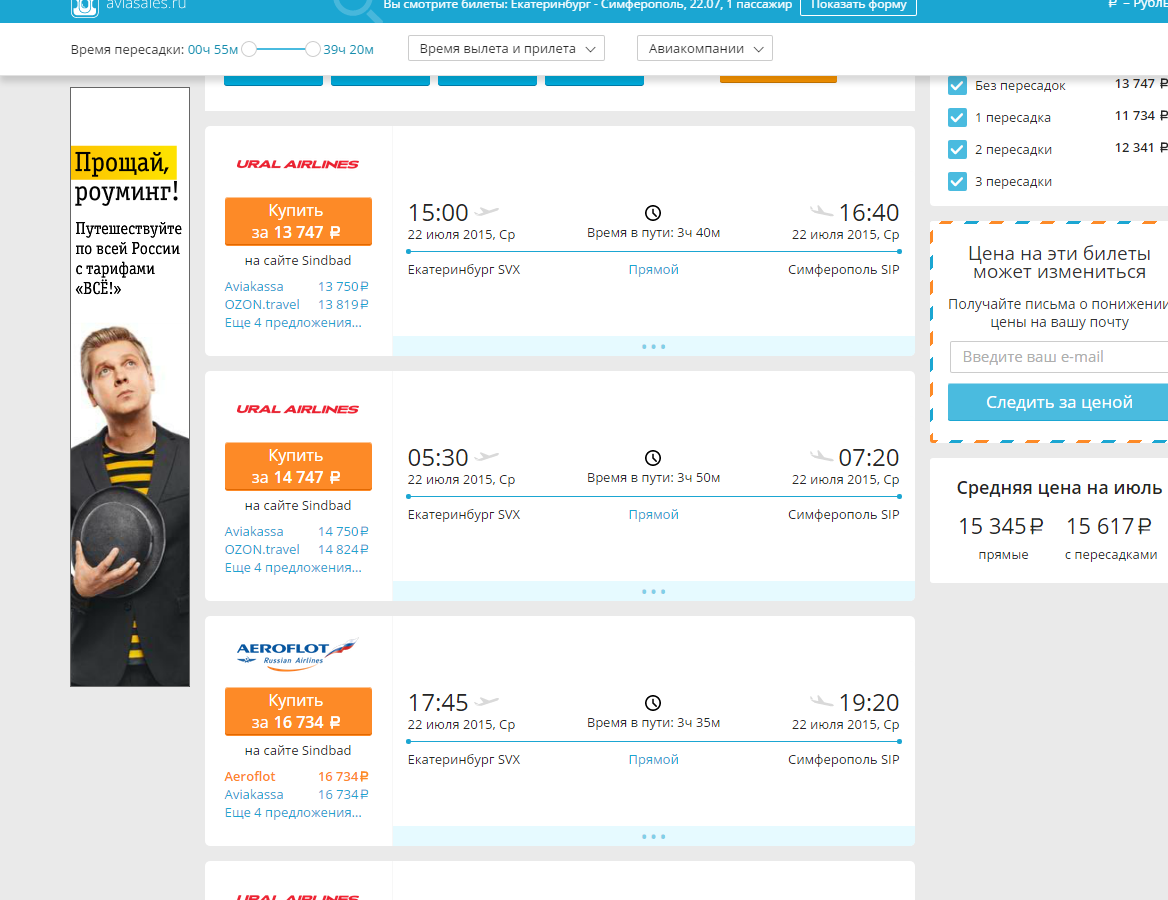The height and width of the screenshot is (900, 1168).
Task: Click the '15:00' departure time
Action: (x=438, y=213)
